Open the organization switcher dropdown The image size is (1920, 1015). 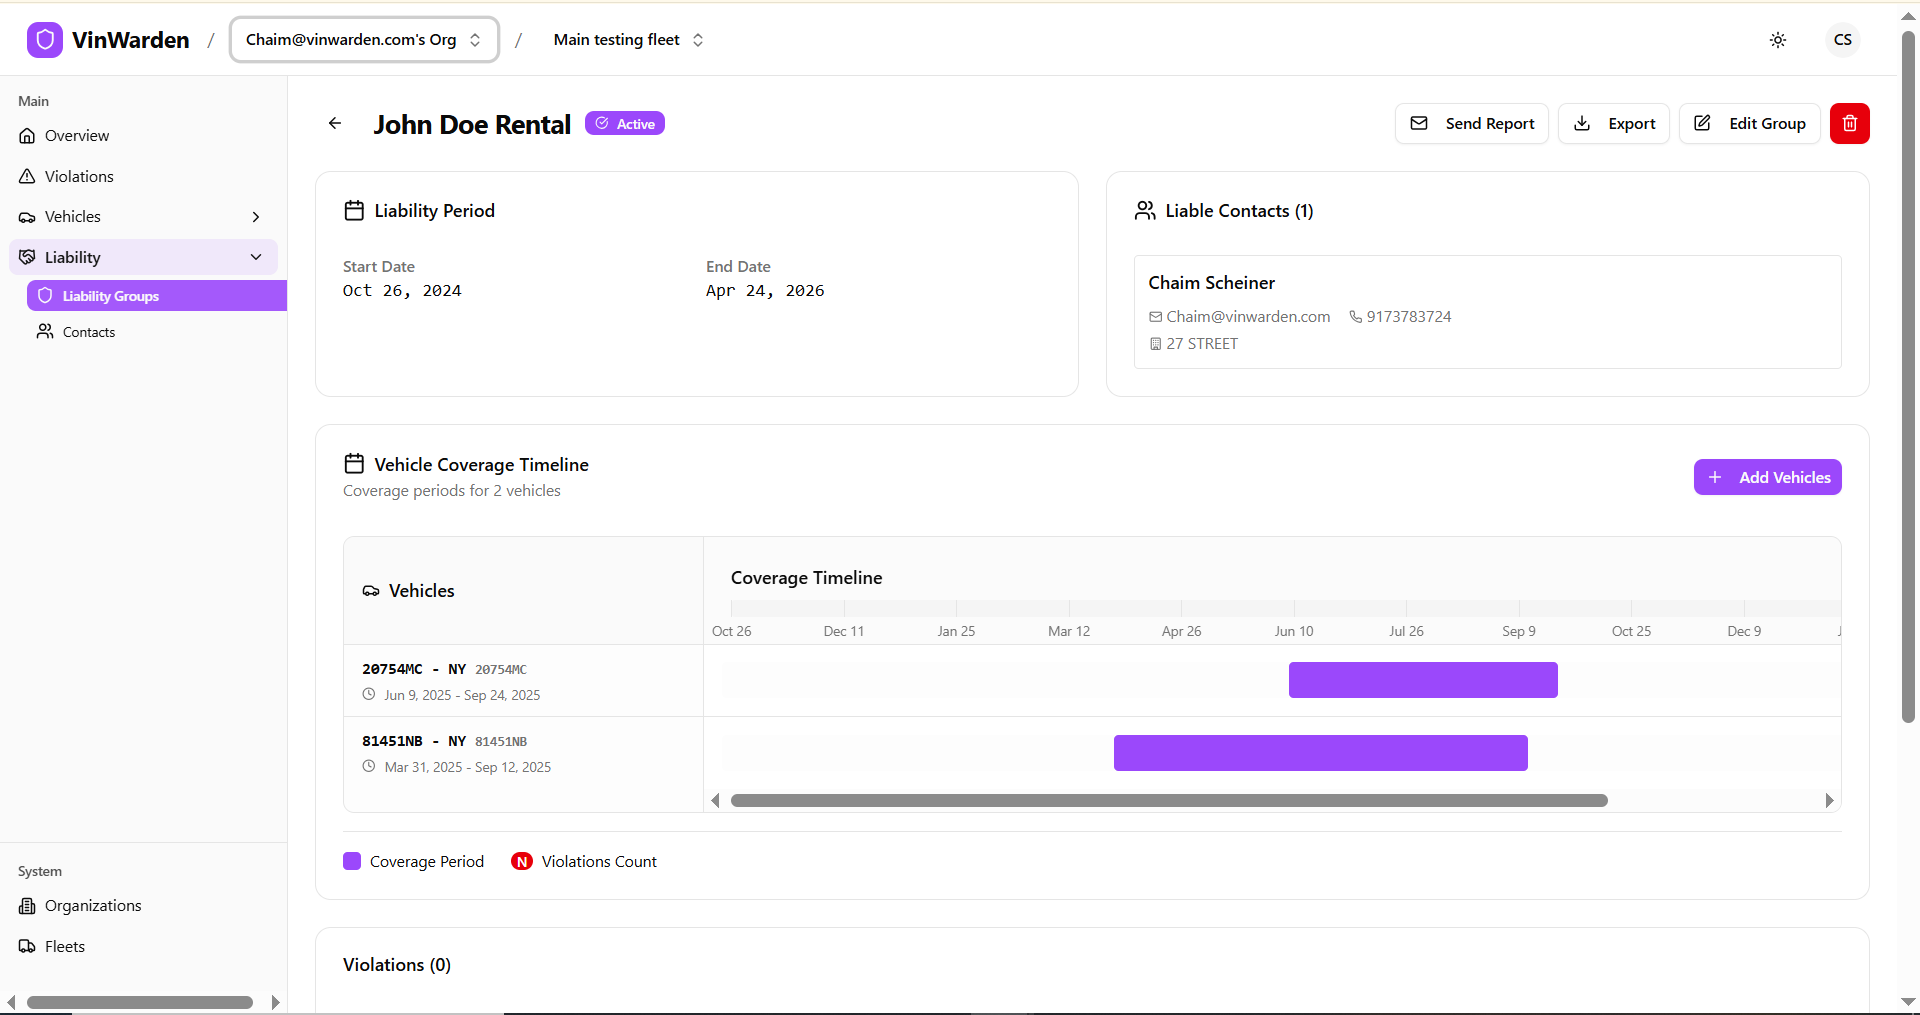click(364, 40)
